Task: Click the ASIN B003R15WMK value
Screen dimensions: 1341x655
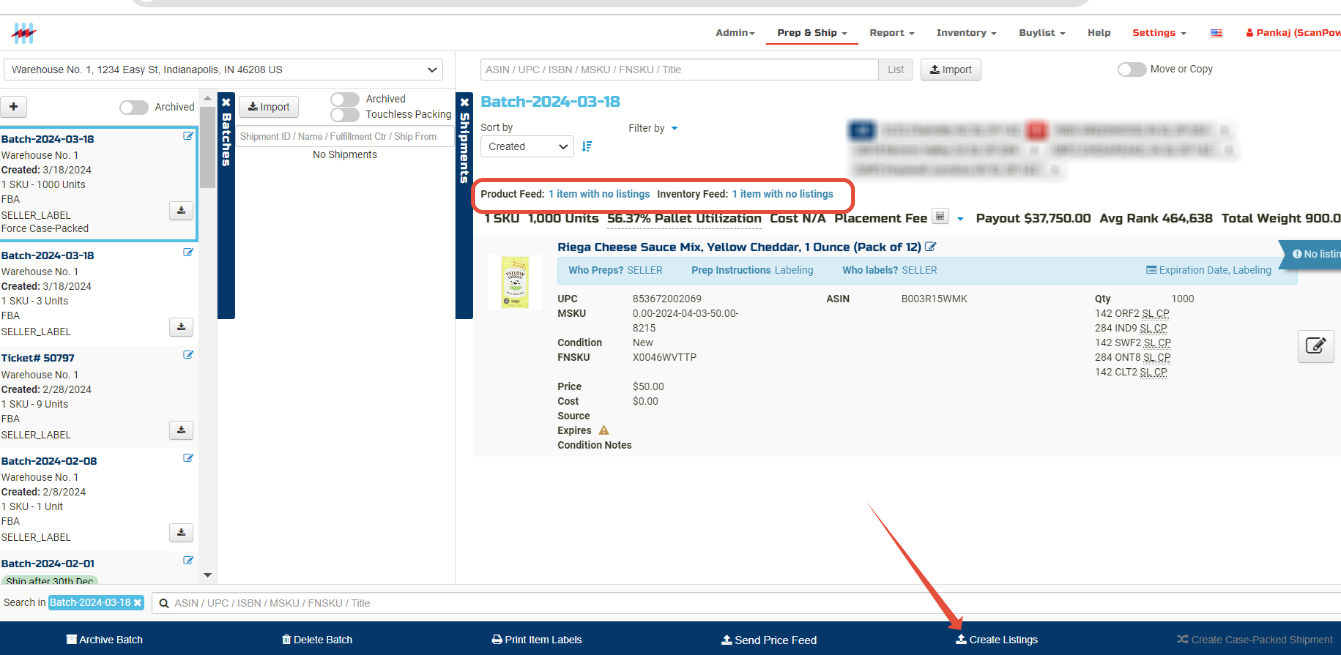Action: click(934, 299)
